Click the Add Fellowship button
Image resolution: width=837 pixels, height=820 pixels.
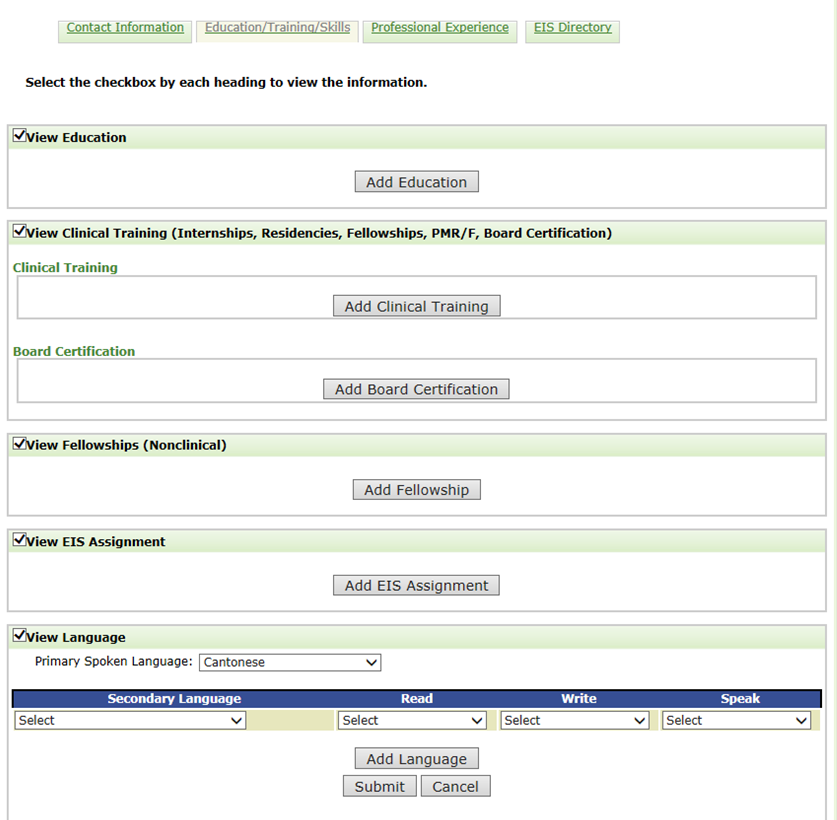point(416,490)
